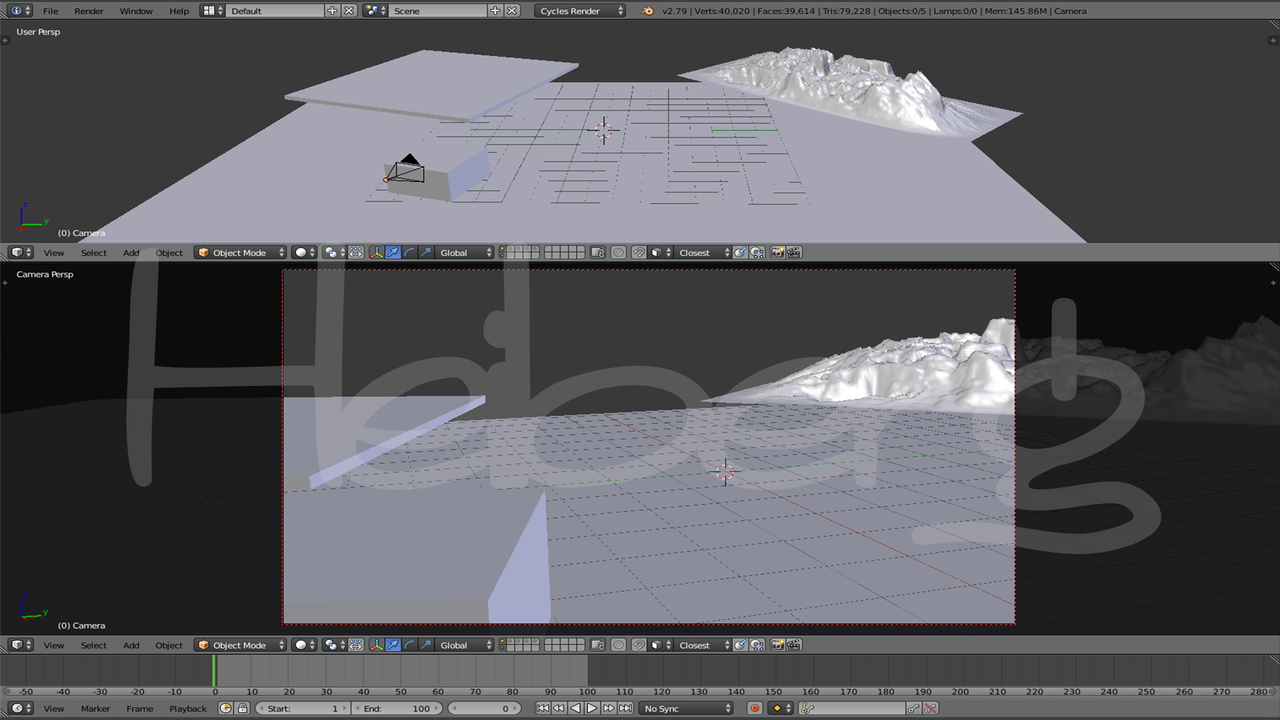1280x720 pixels.
Task: Open pivot point selector in top viewport
Action: tap(335, 252)
